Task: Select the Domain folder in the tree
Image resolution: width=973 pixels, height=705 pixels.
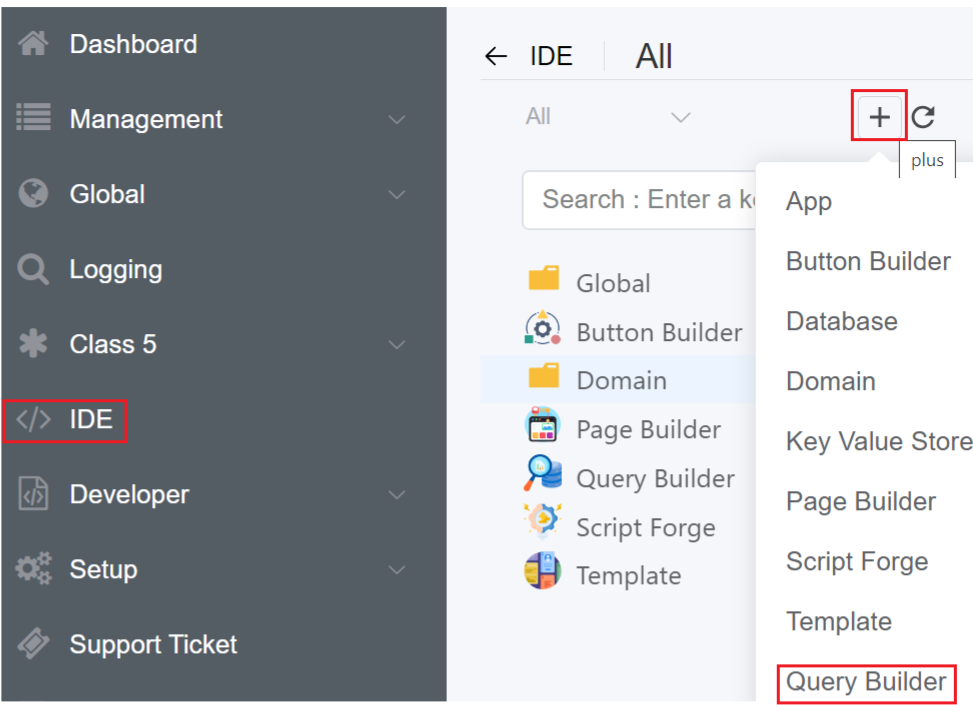Action: click(x=620, y=380)
